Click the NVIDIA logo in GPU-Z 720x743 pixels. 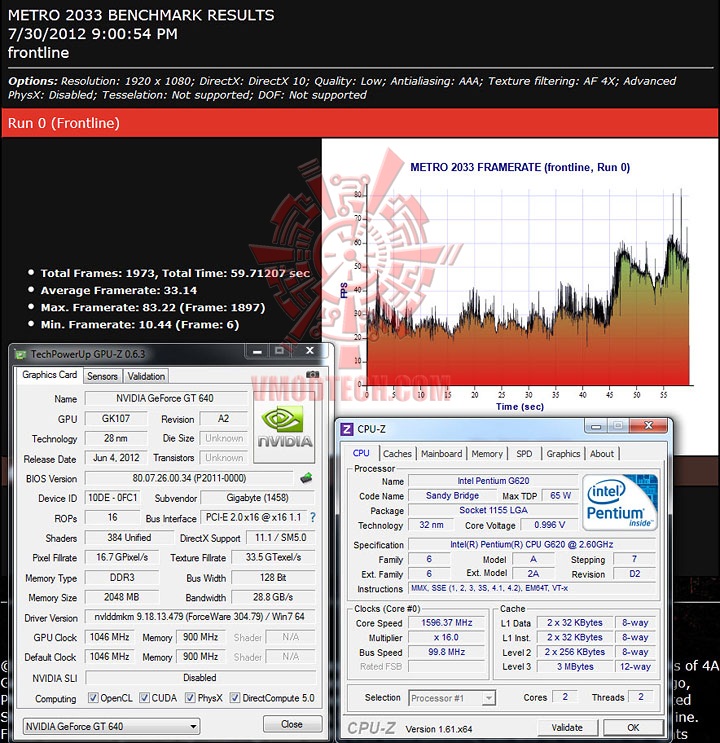click(x=284, y=427)
